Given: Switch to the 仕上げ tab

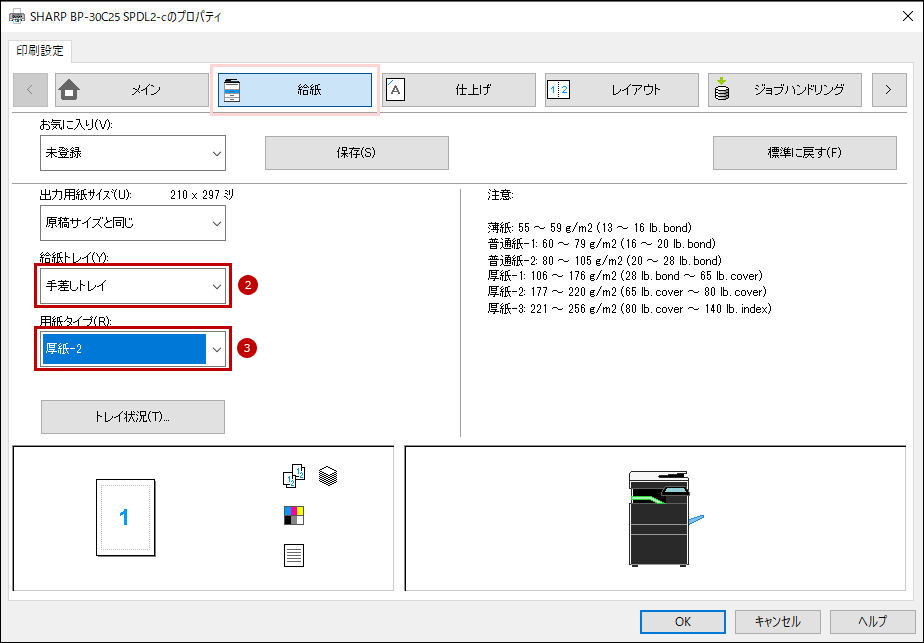Looking at the screenshot, I should coord(458,90).
